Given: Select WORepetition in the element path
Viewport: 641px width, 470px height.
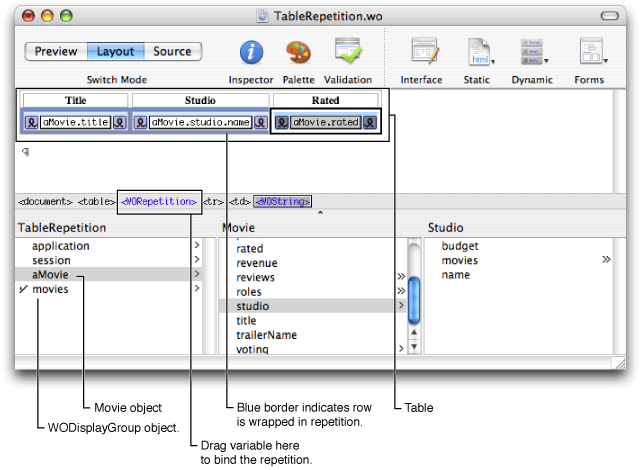Looking at the screenshot, I should click(x=158, y=201).
